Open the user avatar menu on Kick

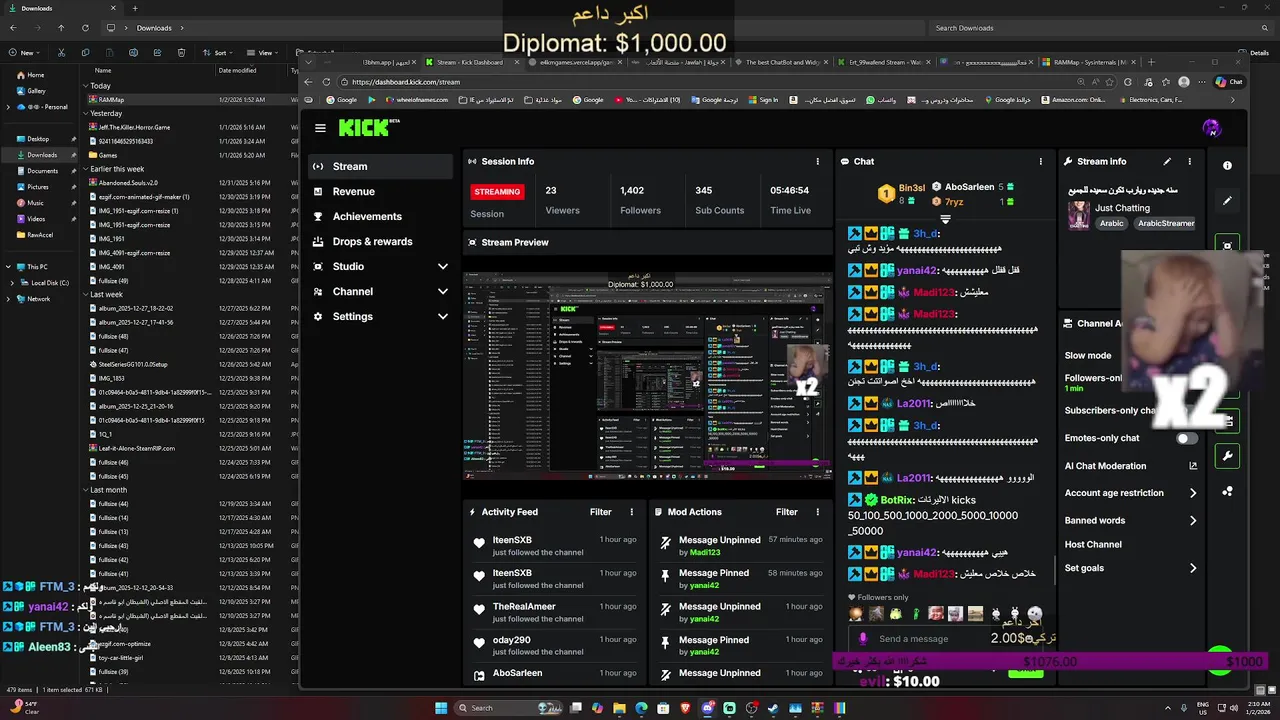tap(1212, 128)
